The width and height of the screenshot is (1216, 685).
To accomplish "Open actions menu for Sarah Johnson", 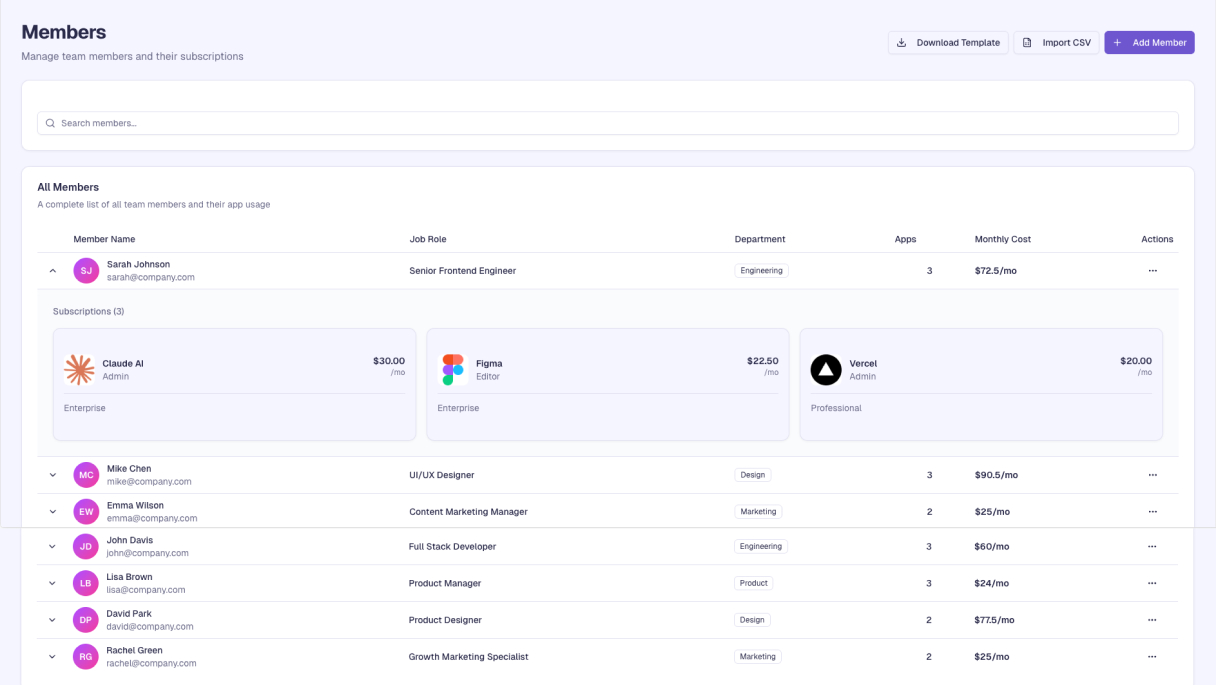I will [x=1152, y=271].
